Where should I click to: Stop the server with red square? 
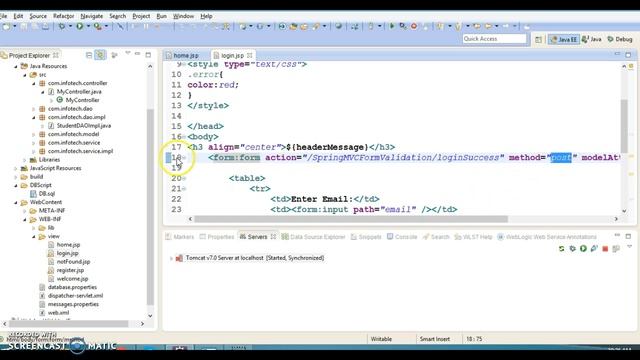coord(605,248)
